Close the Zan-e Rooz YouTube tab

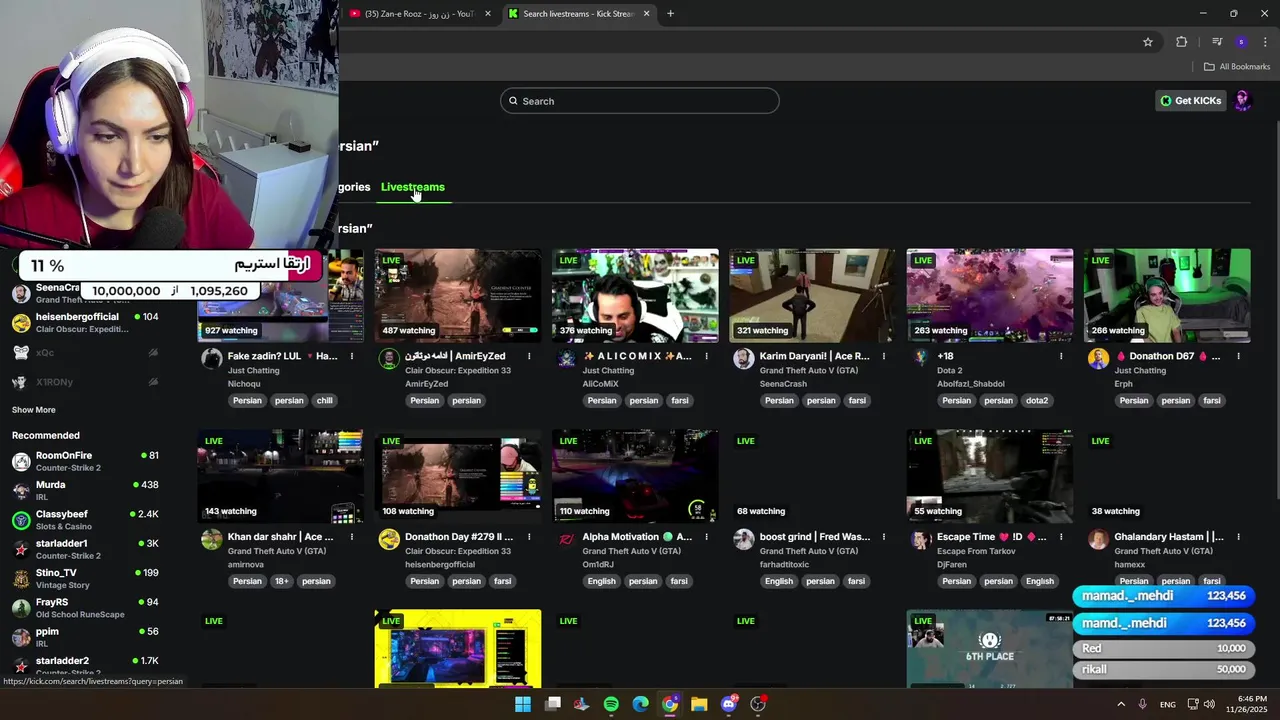(488, 14)
